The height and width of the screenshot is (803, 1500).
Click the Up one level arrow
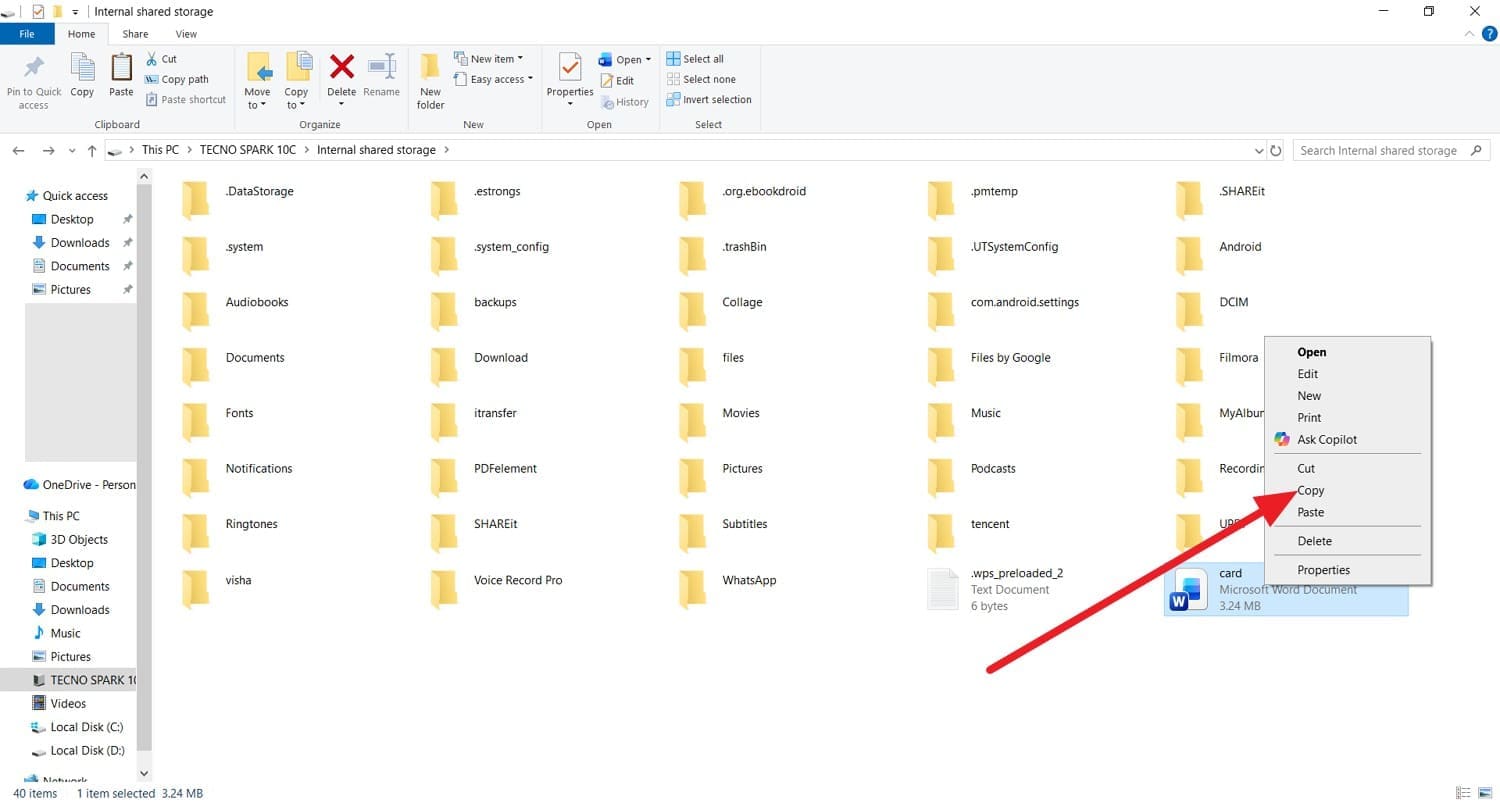(92, 150)
